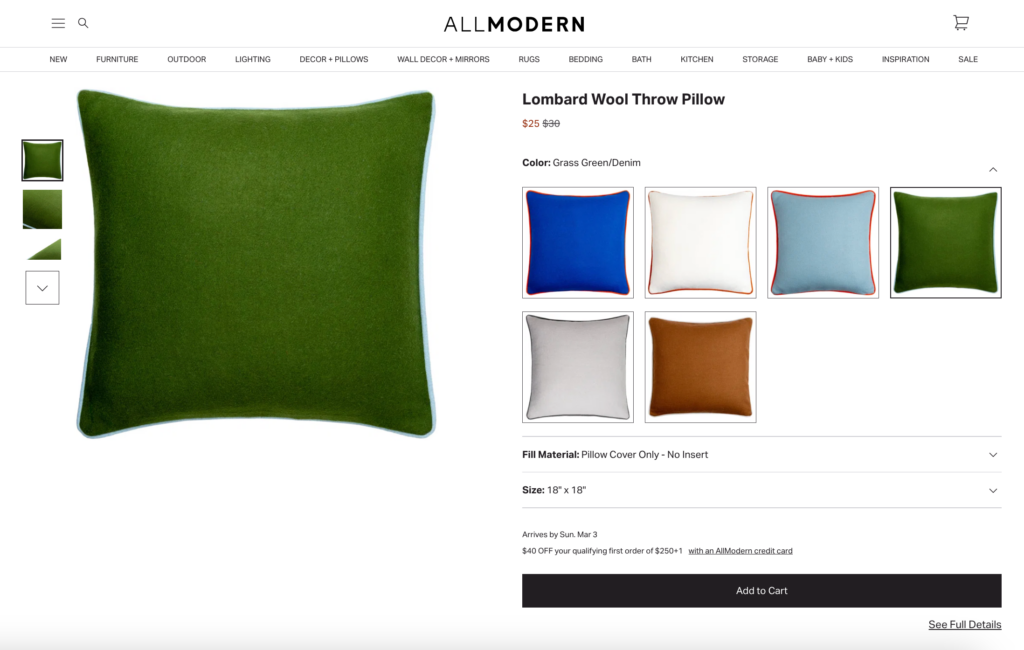Open the shopping cart icon
This screenshot has width=1024, height=650.
tap(961, 23)
